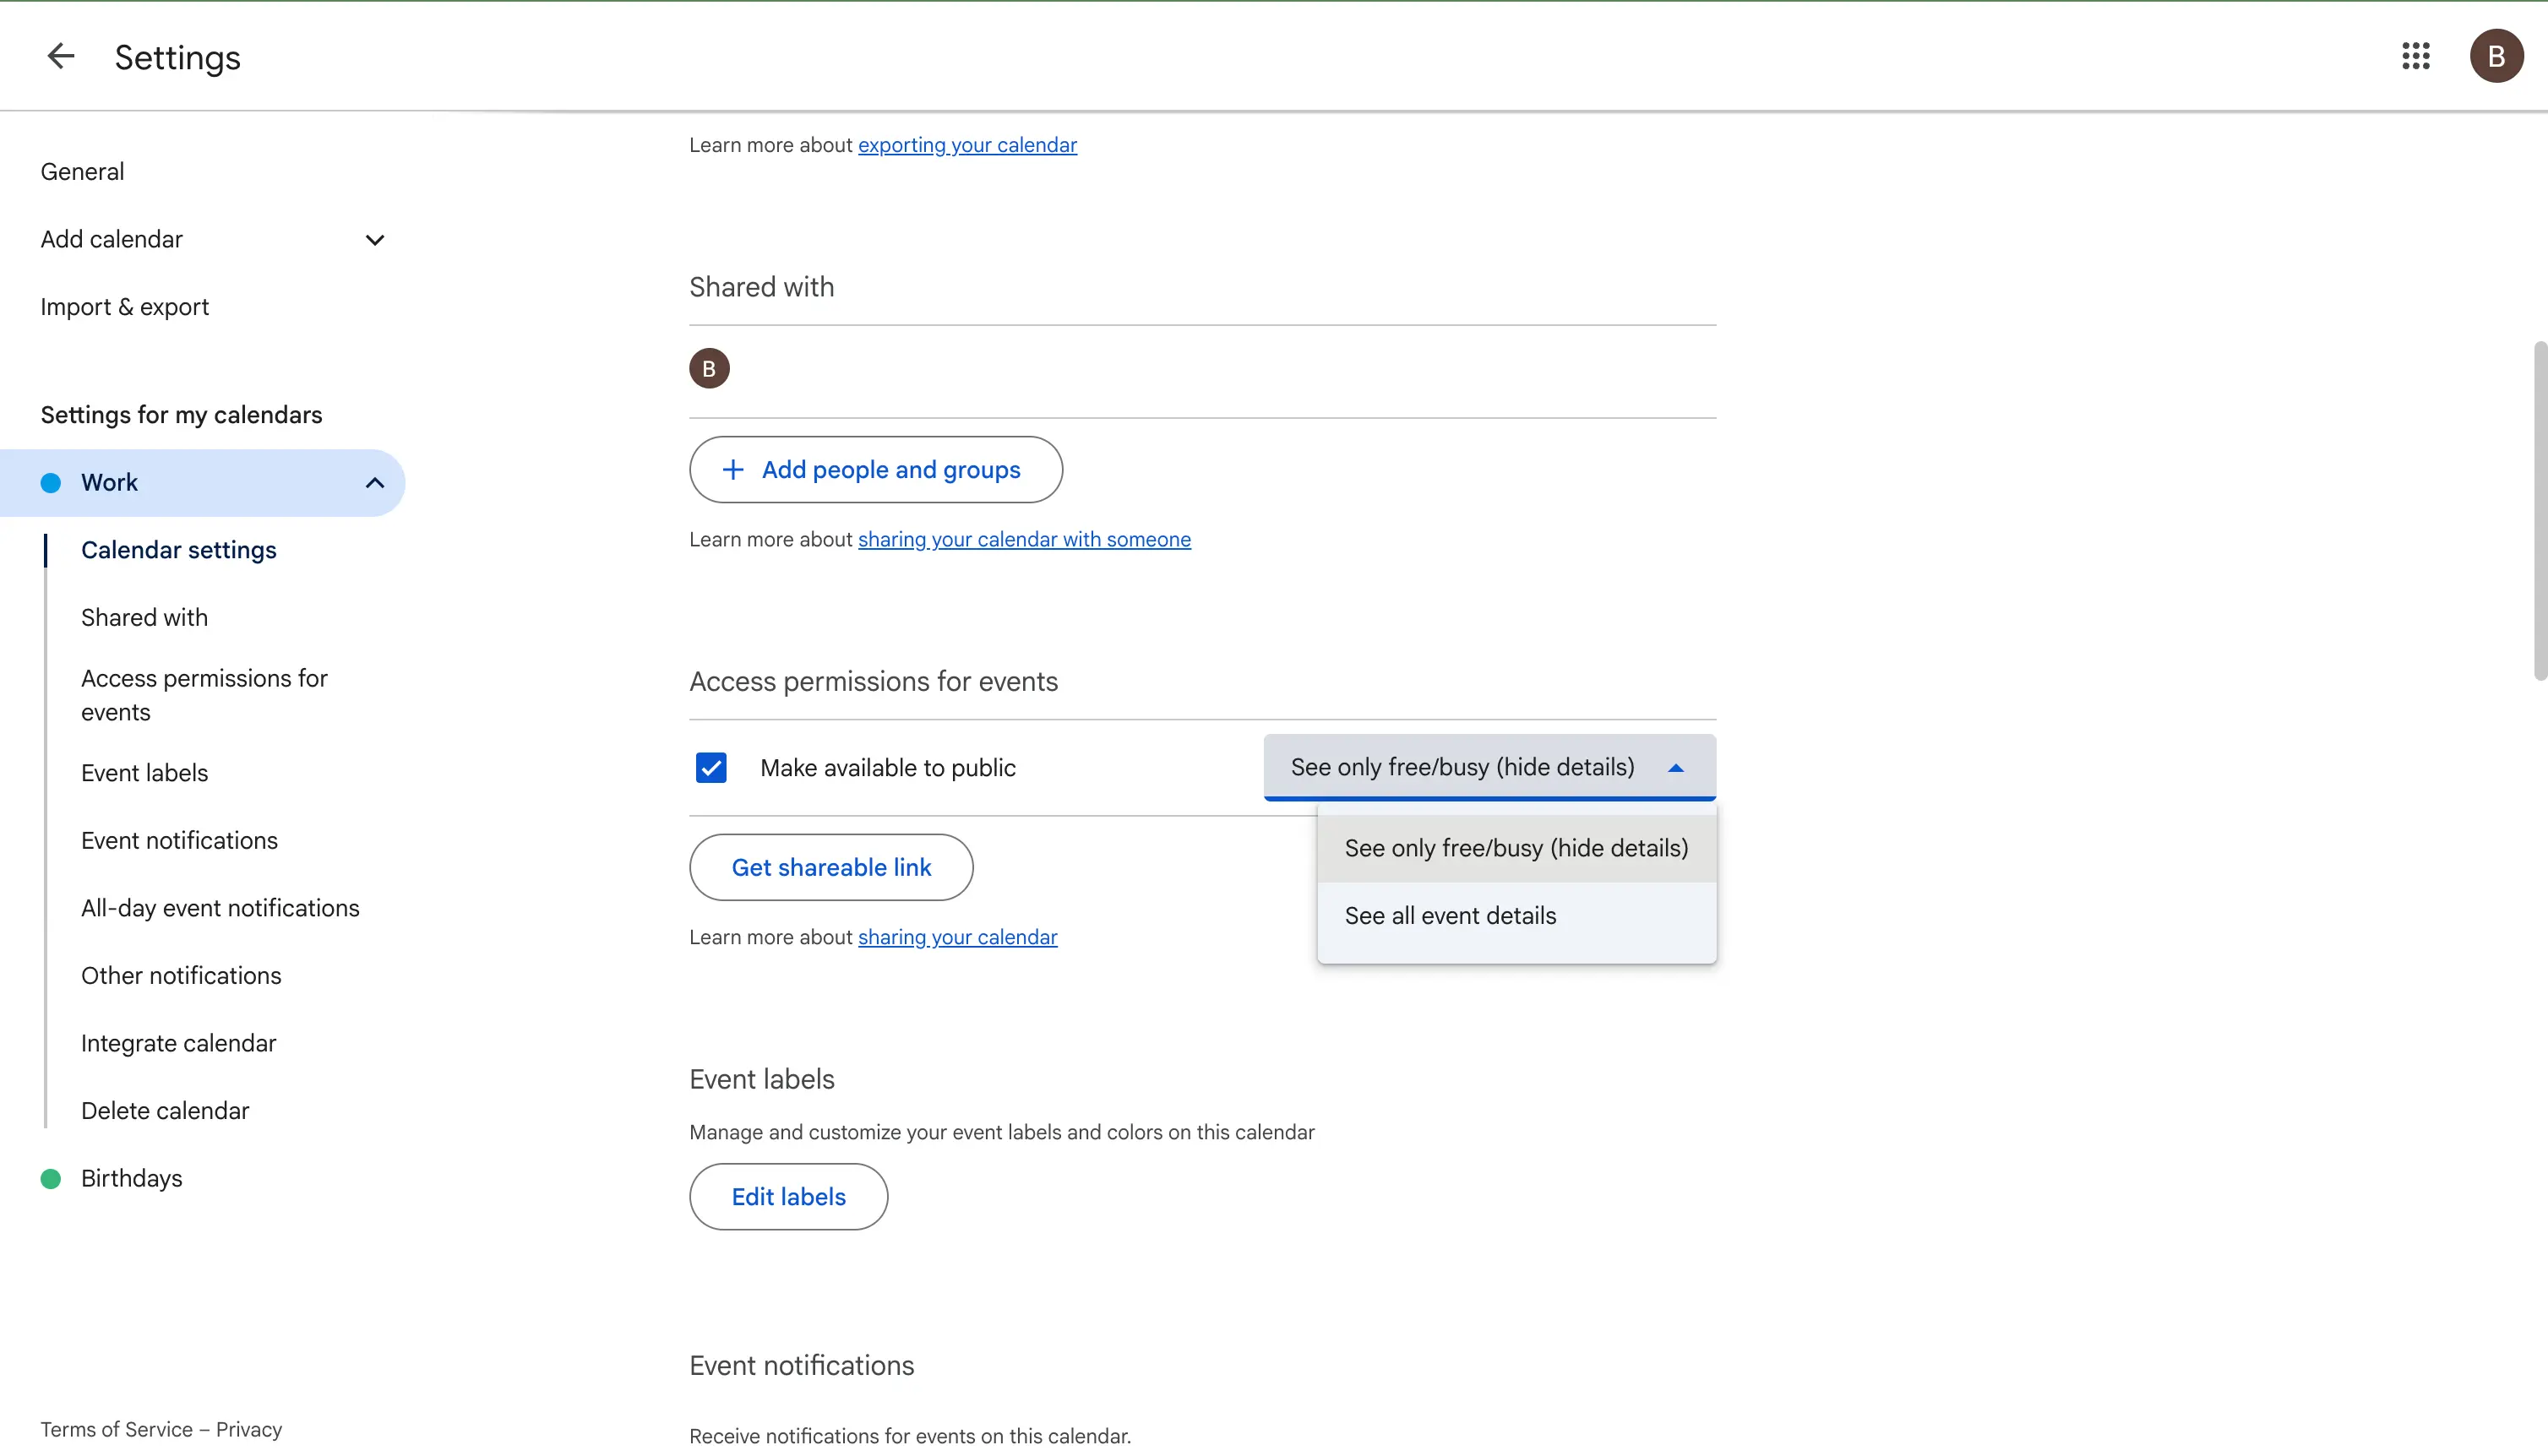Click the green dot beside Birthdays
This screenshot has height=1456, width=2548.
coord(51,1178)
